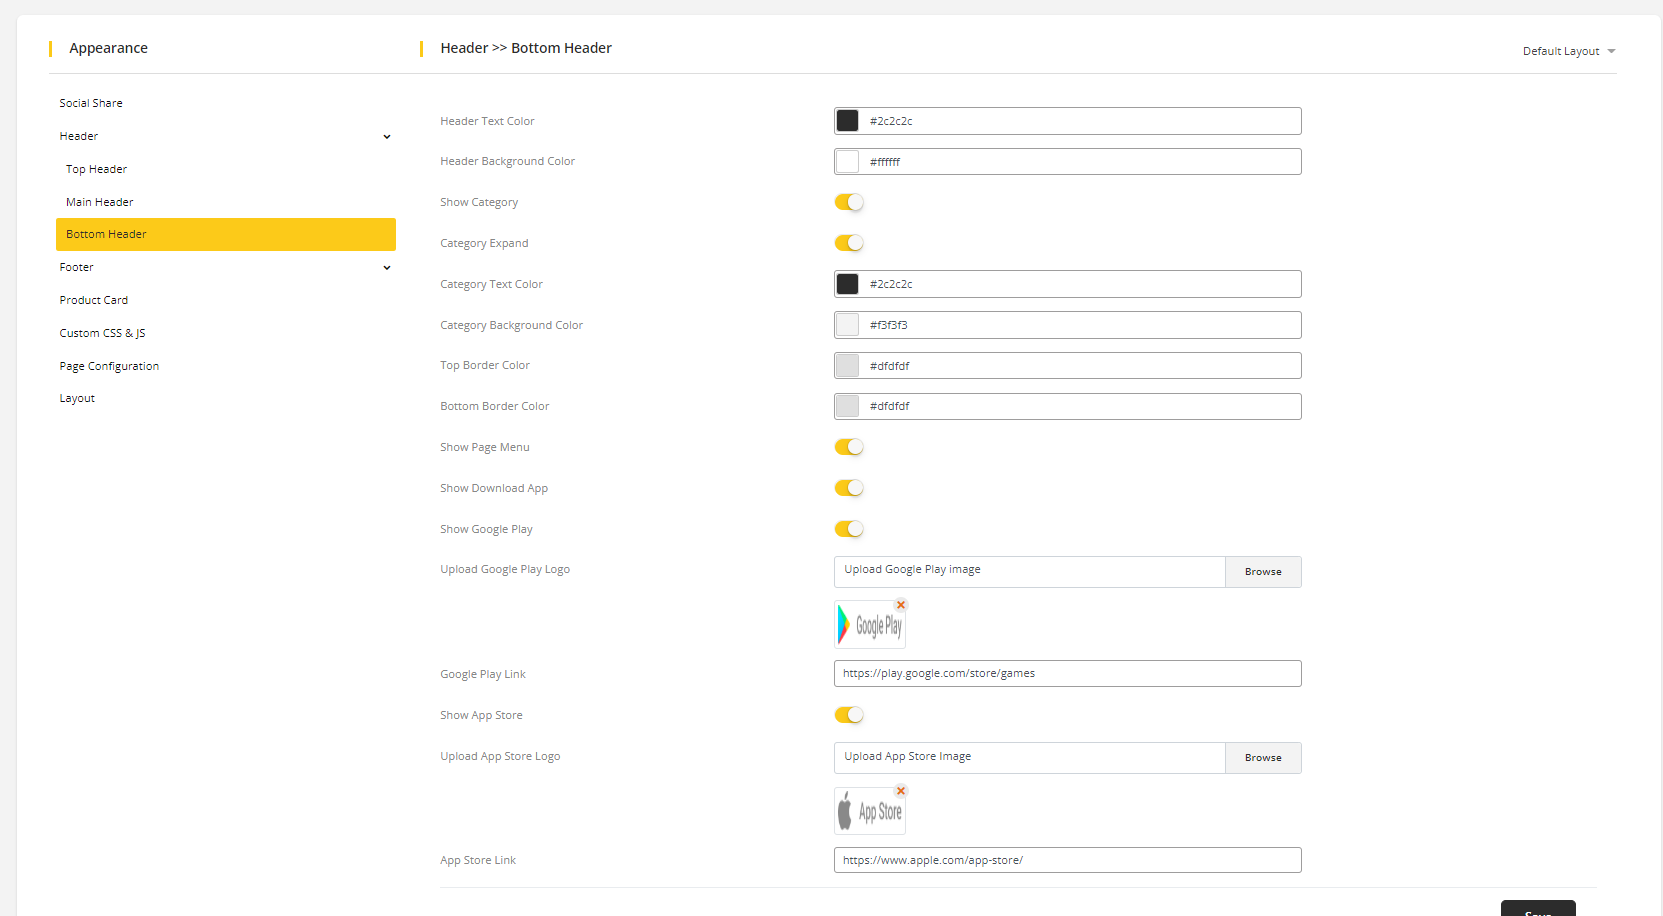This screenshot has width=1663, height=916.
Task: Disable the Category Expand switch
Action: 849,243
